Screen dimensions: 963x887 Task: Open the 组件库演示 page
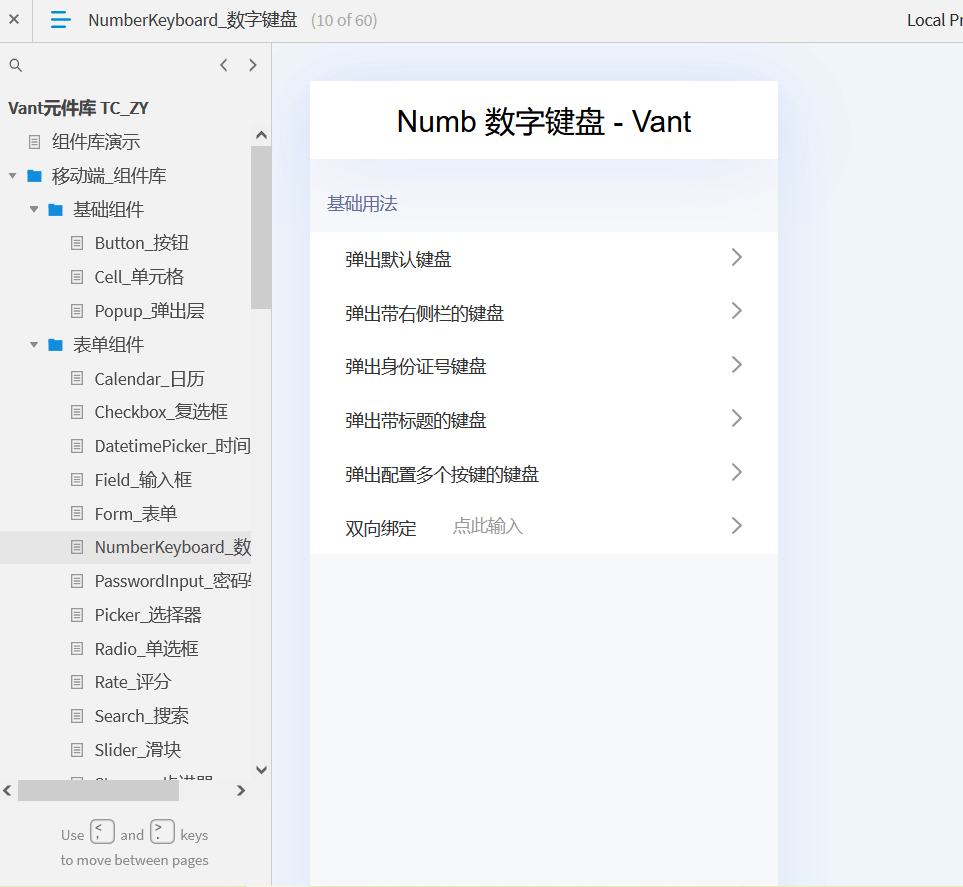pos(96,142)
